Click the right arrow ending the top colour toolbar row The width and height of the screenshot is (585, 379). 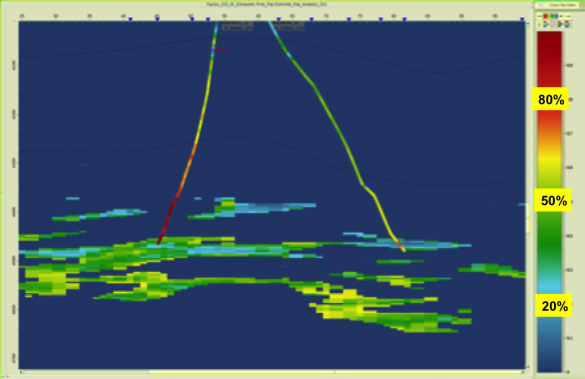(x=568, y=16)
